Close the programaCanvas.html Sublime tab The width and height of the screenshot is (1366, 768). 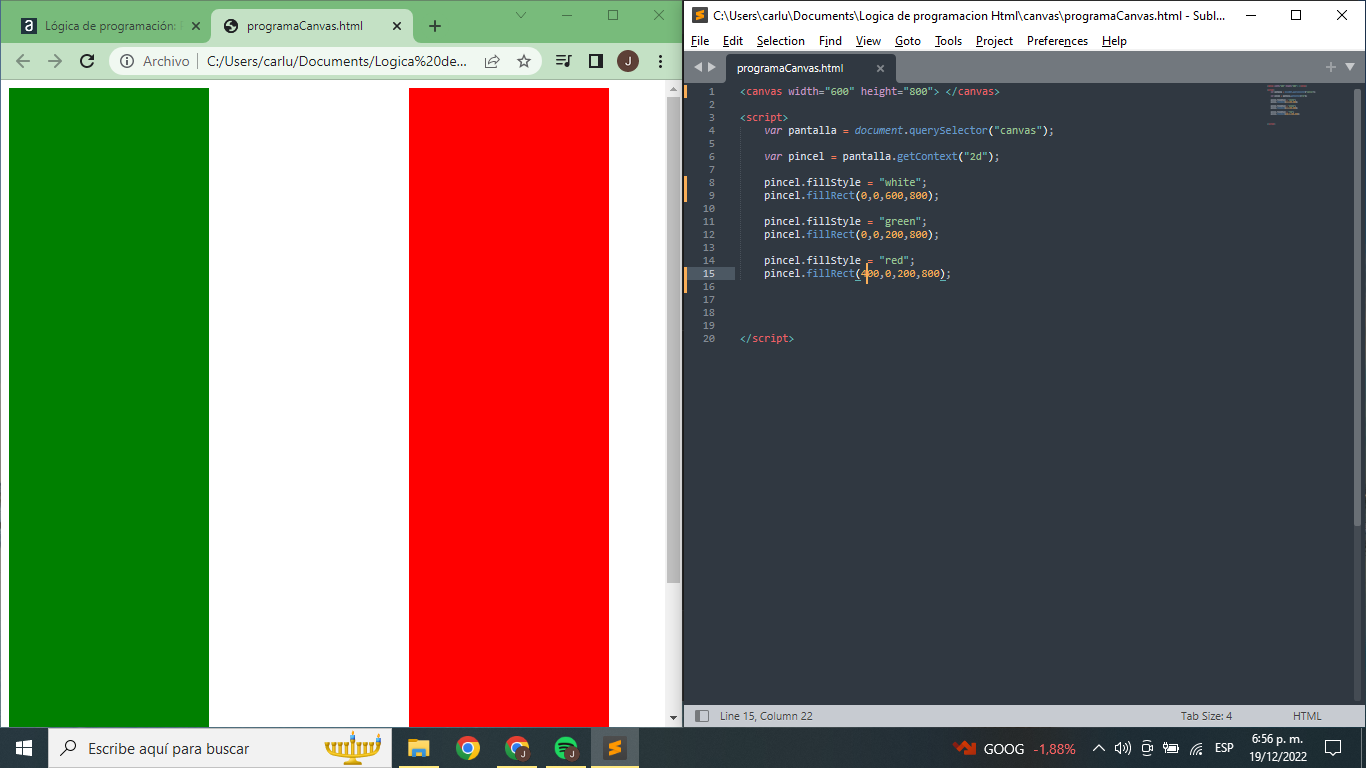880,68
